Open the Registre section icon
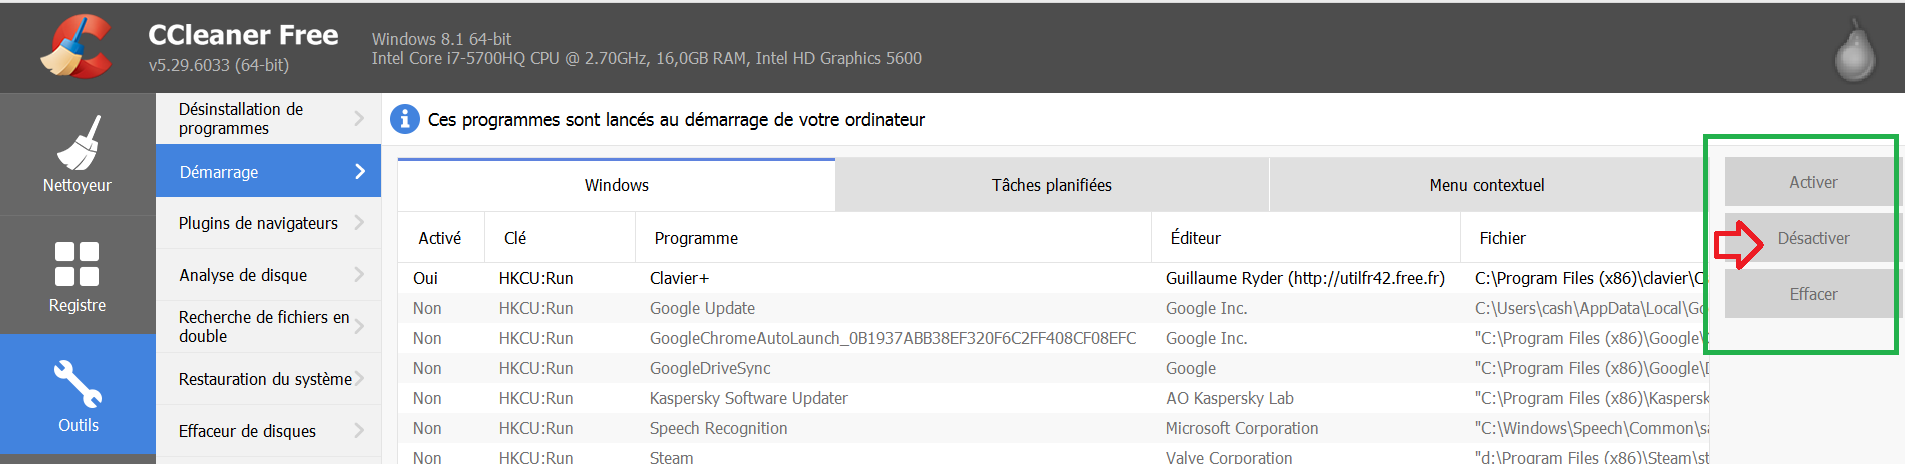The image size is (1905, 464). coord(77,275)
